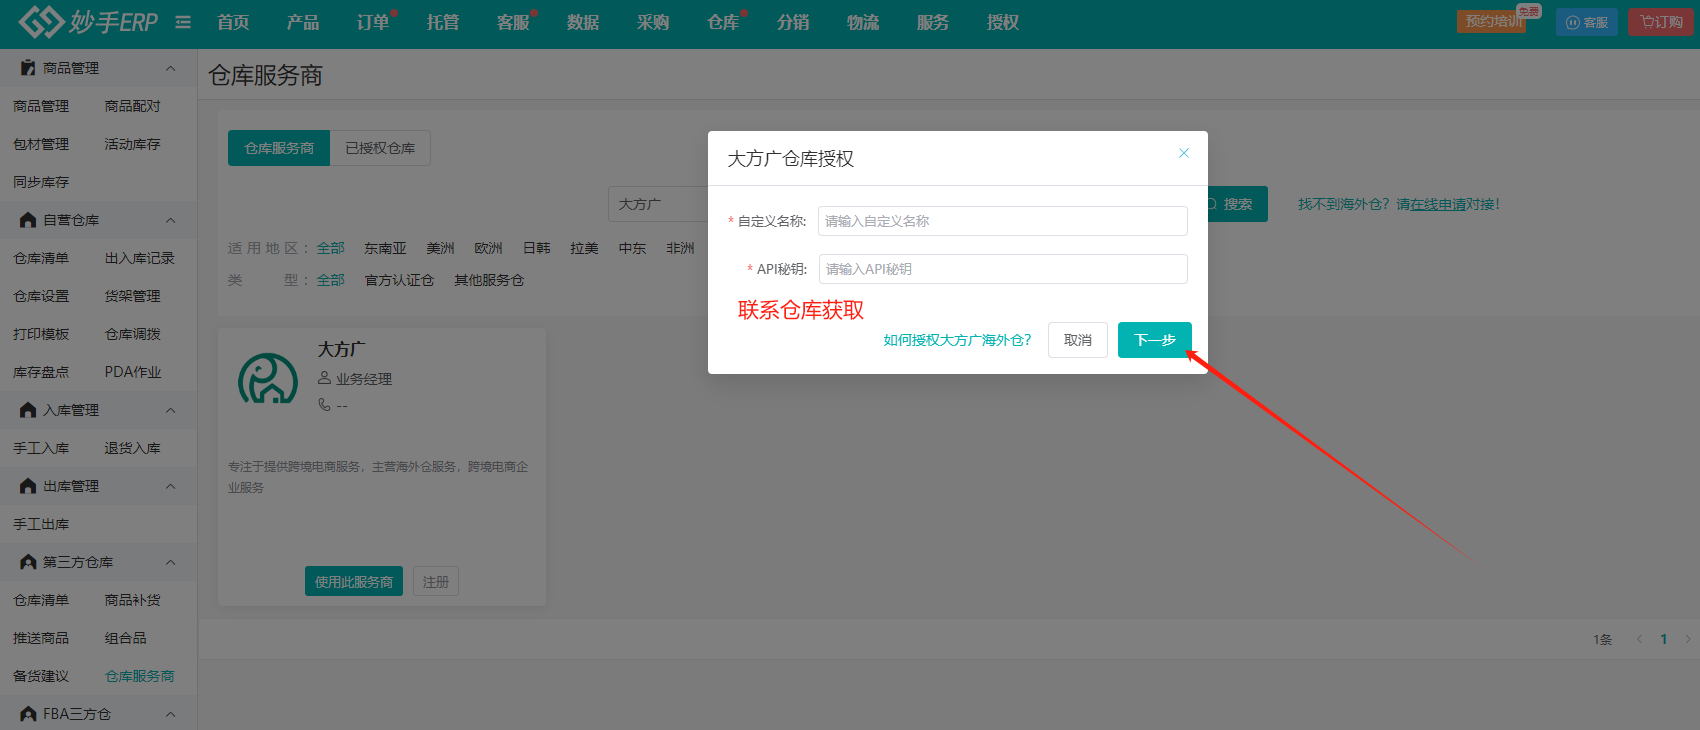Click the 妙手ERP logo
Screen dimensions: 1700x730
click(88, 22)
